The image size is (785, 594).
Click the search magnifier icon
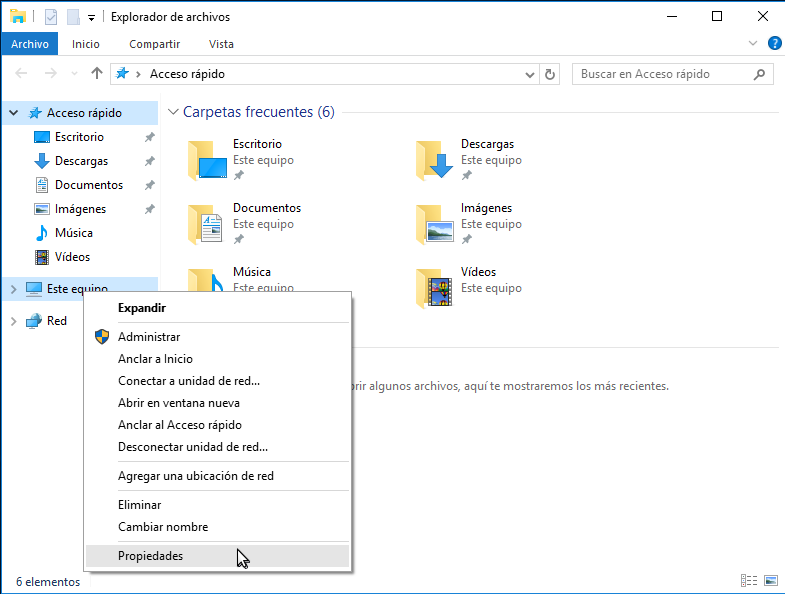[759, 74]
